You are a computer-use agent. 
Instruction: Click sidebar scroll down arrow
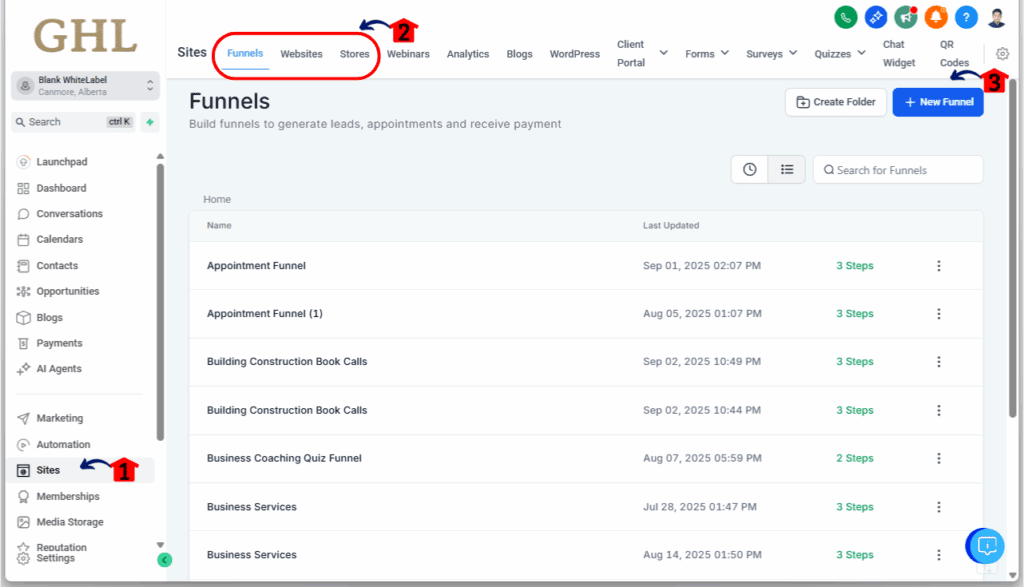(x=160, y=545)
